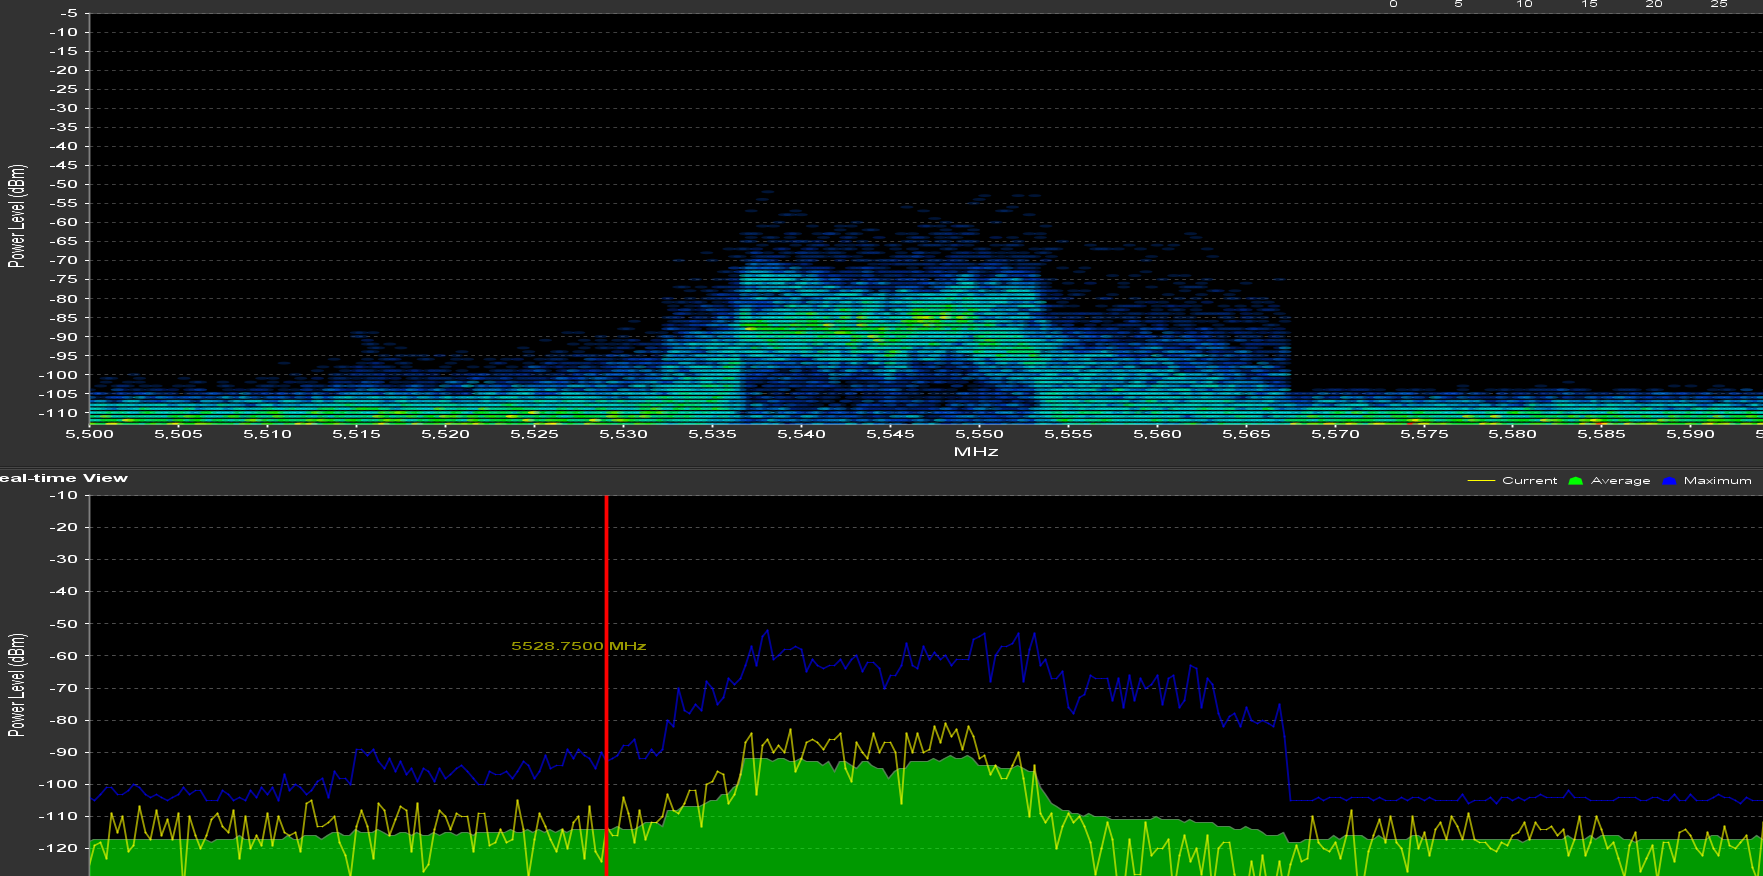Image resolution: width=1763 pixels, height=876 pixels.
Task: Click the 5,535 frequency tick label
Action: [713, 434]
